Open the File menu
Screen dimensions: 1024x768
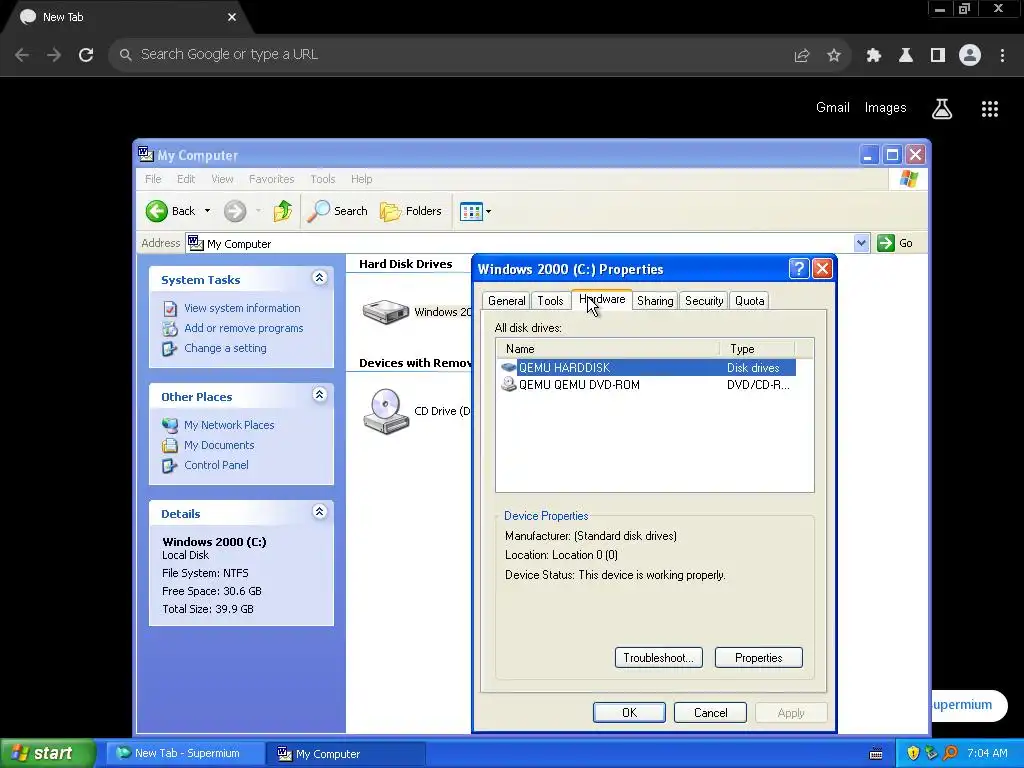click(x=153, y=179)
